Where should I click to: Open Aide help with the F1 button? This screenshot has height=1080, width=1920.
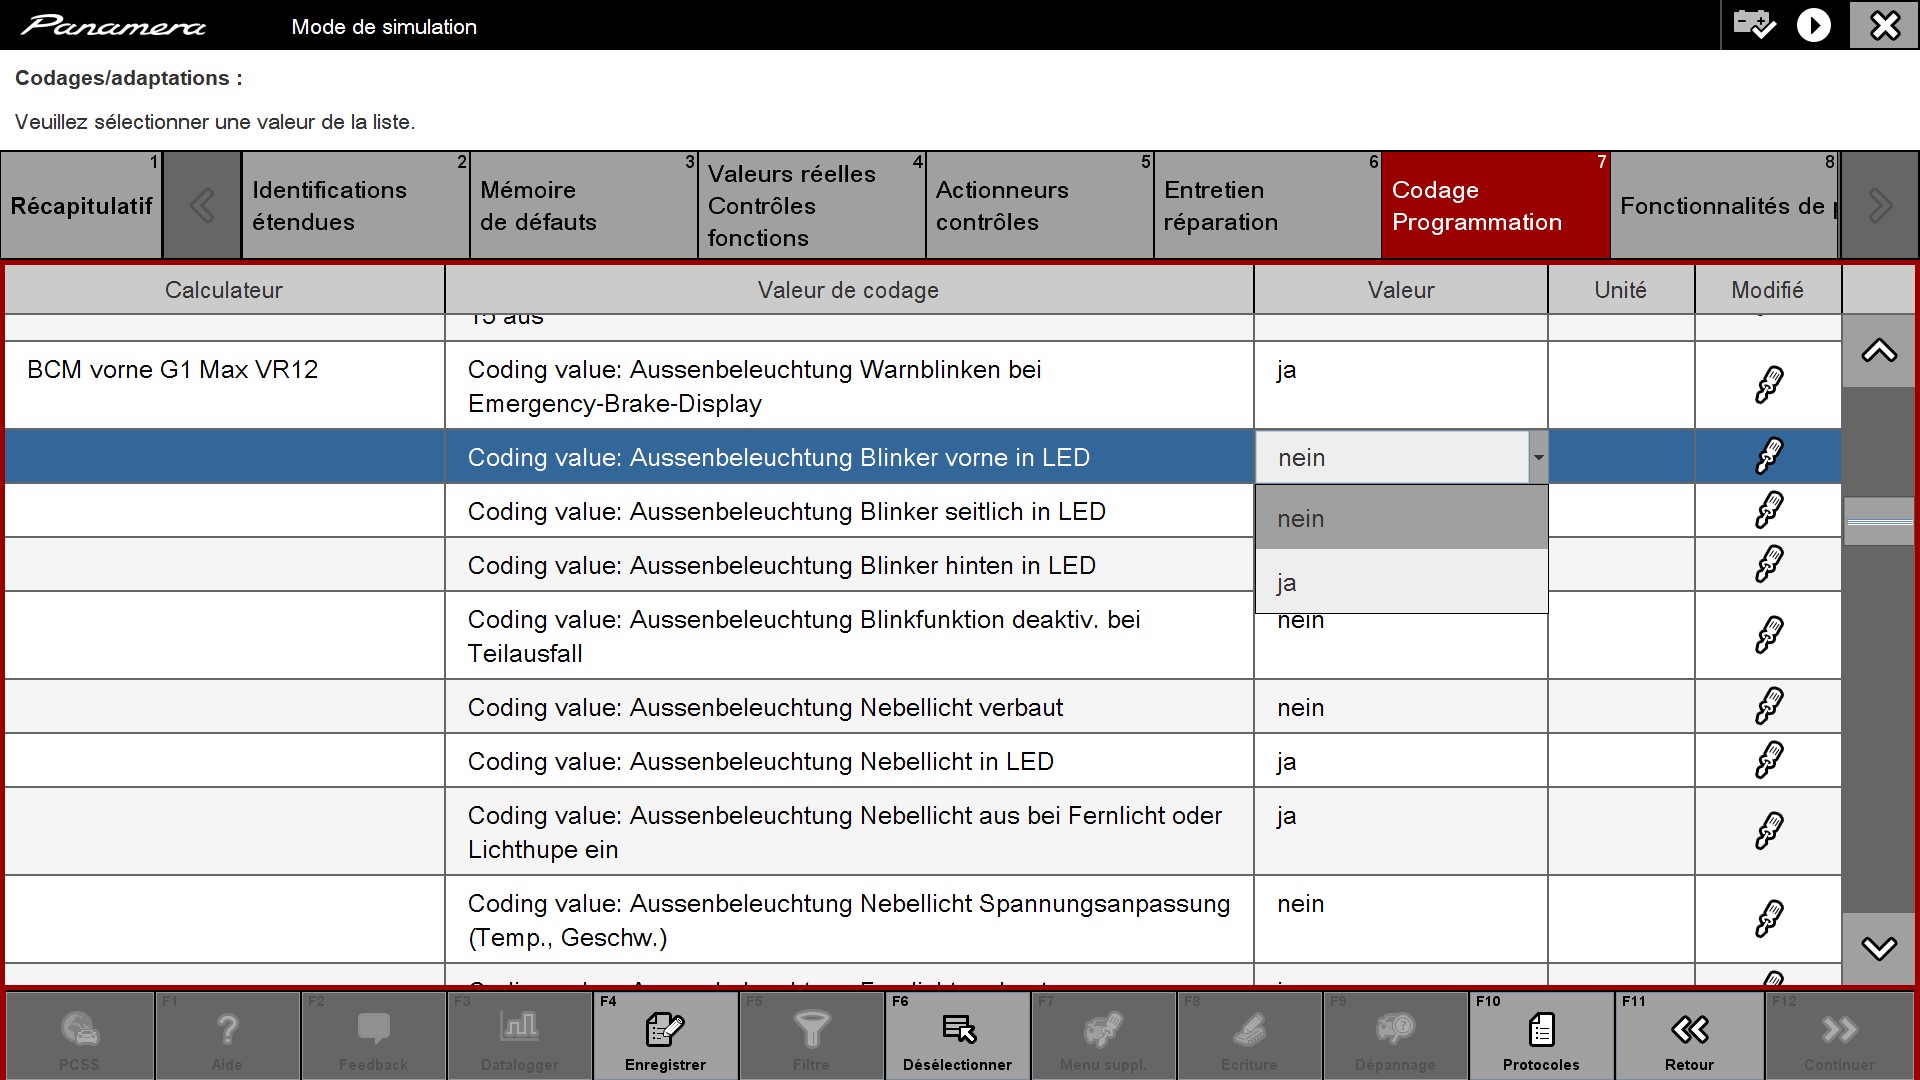[x=227, y=1036]
